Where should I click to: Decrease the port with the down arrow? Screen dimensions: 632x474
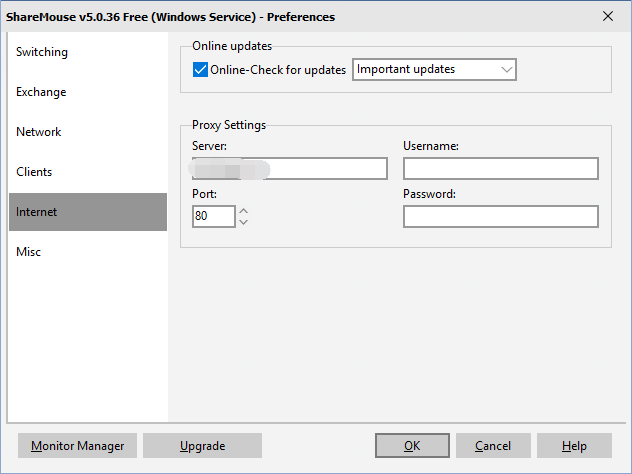[x=243, y=222]
